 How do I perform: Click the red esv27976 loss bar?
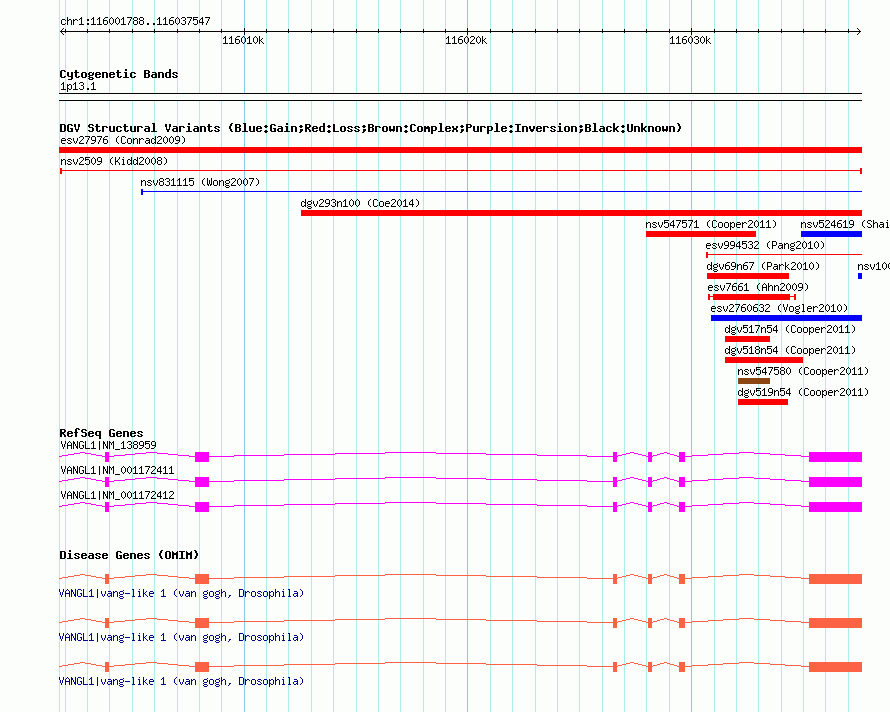(460, 150)
